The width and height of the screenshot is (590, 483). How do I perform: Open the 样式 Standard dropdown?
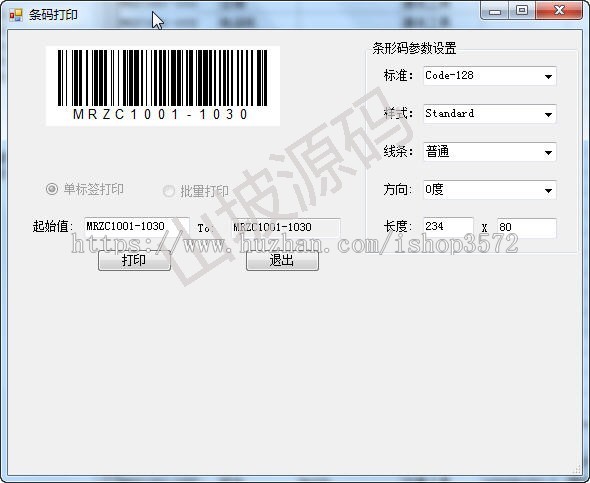point(490,114)
